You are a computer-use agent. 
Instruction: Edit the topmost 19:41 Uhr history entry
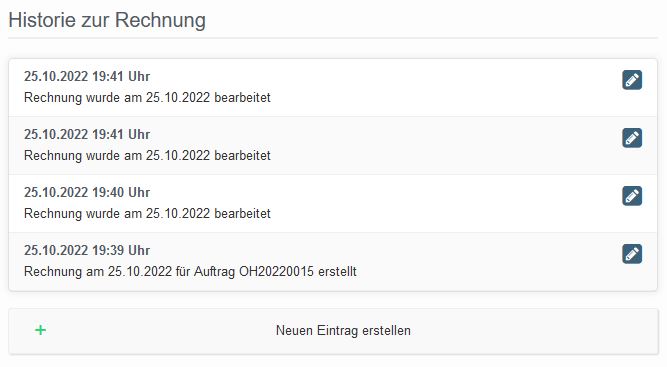click(x=632, y=80)
